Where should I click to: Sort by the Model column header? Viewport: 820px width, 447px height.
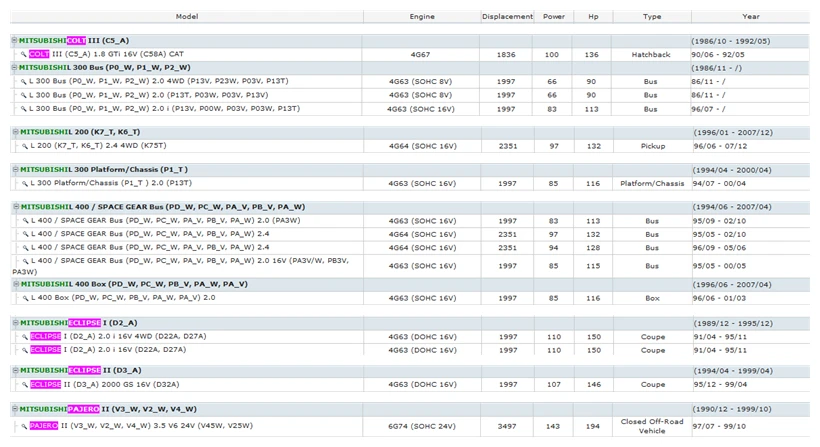click(x=187, y=17)
